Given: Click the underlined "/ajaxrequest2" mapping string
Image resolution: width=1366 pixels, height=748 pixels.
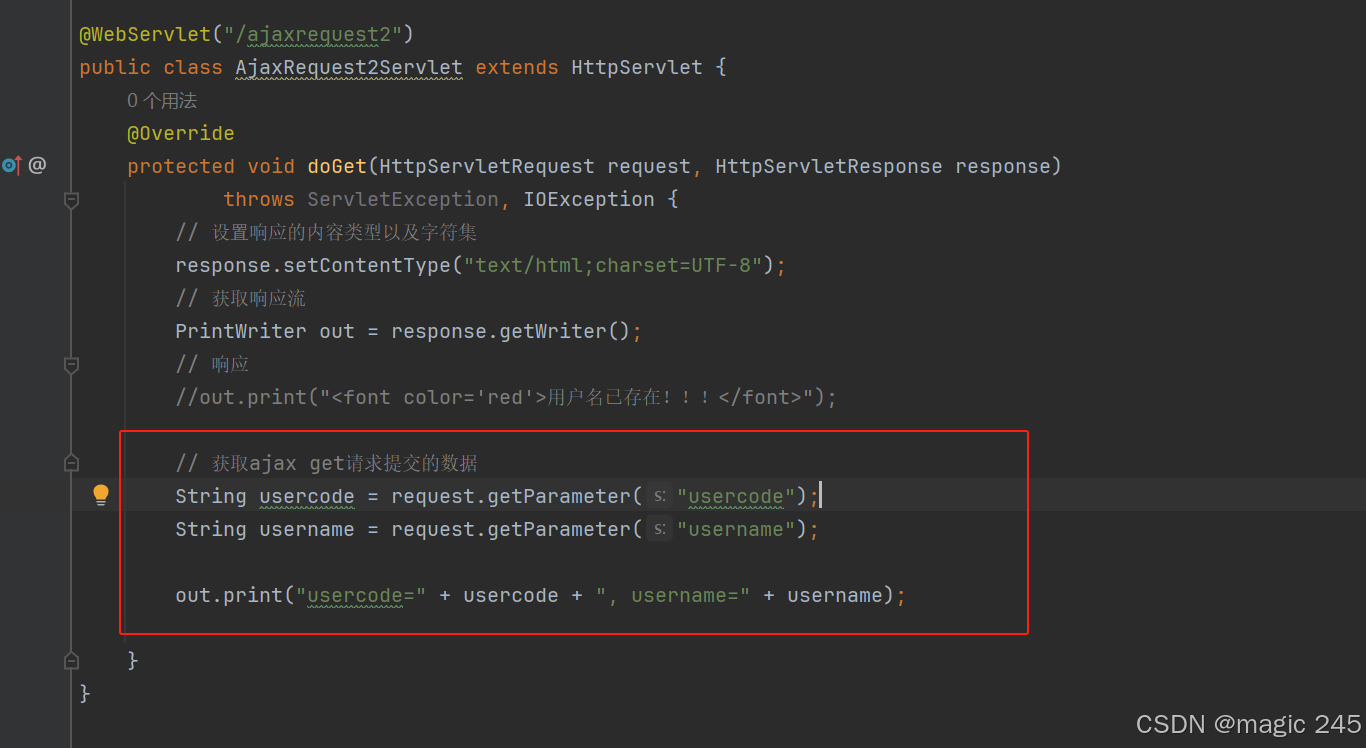Looking at the screenshot, I should [313, 33].
